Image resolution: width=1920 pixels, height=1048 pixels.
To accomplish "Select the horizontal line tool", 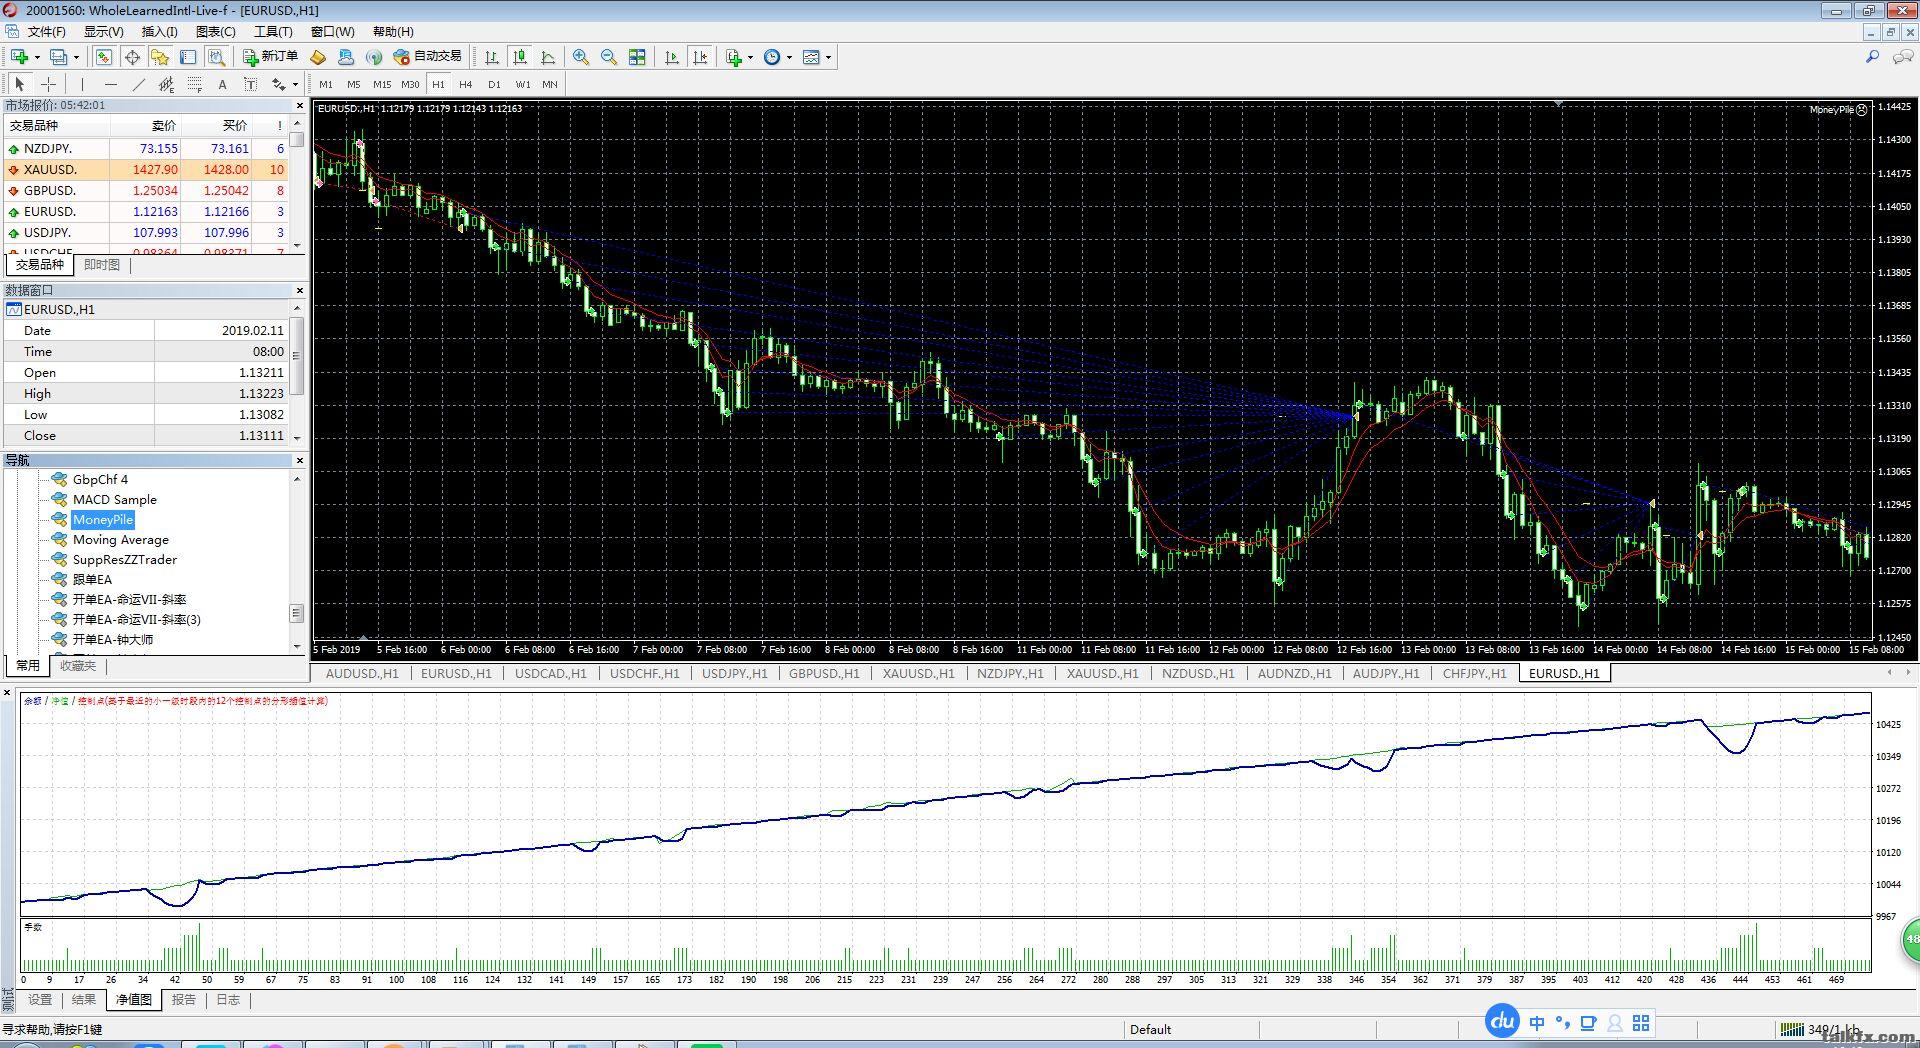I will [x=110, y=84].
